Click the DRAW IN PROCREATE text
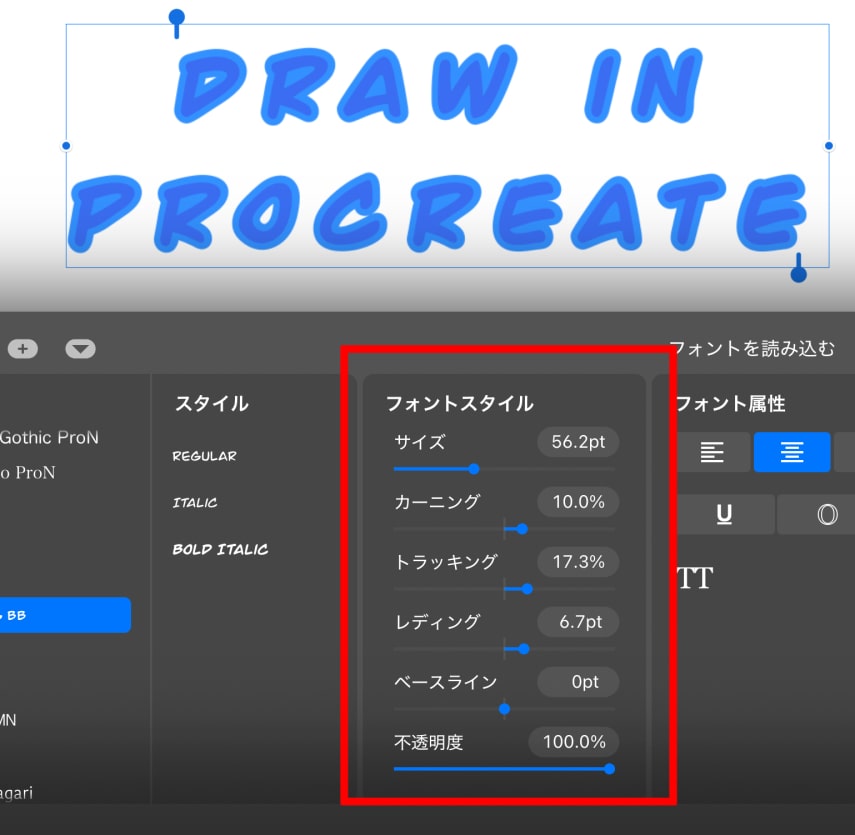Image resolution: width=855 pixels, height=835 pixels. pos(439,147)
